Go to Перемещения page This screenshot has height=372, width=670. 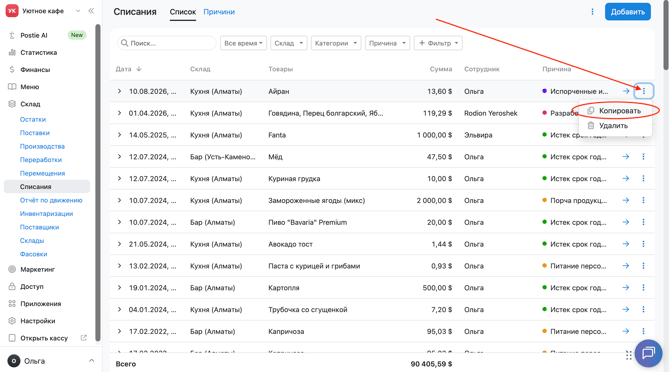coord(42,173)
